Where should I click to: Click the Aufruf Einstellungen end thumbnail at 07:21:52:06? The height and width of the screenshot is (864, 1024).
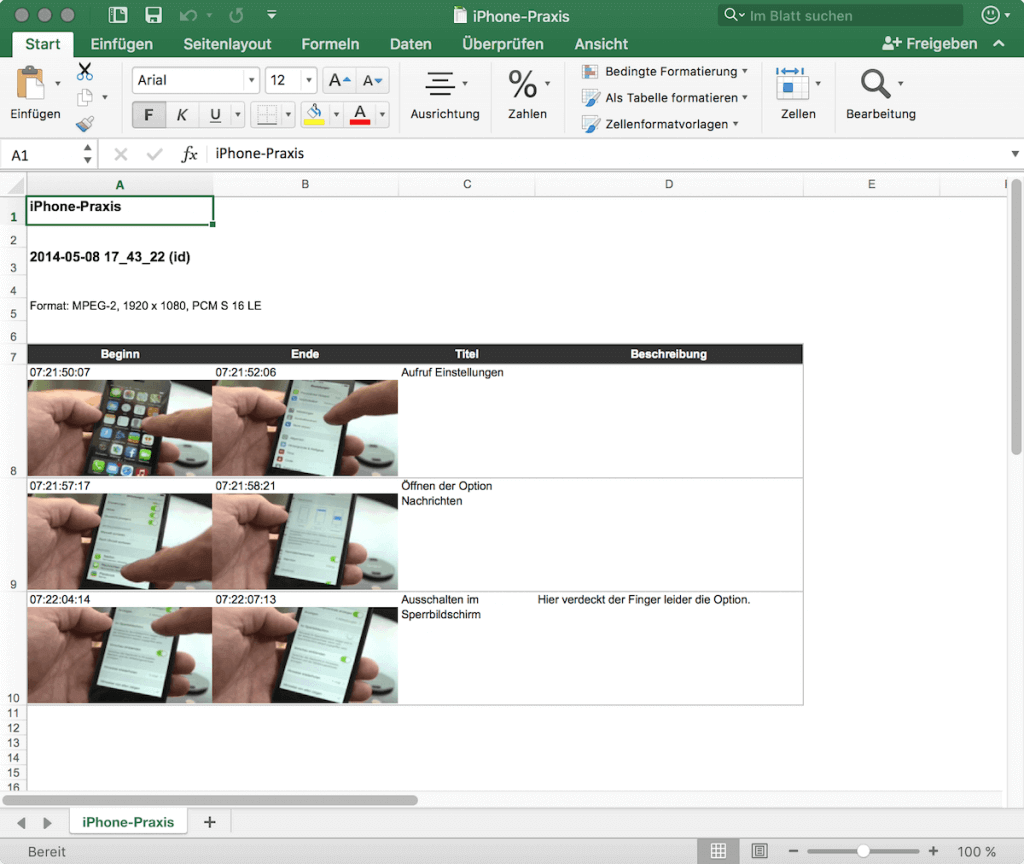tap(305, 428)
